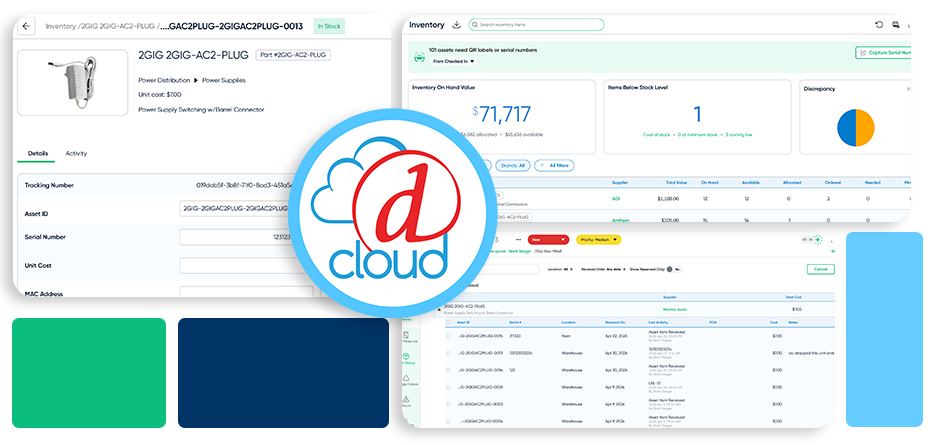Open the red New status dropdown
Image resolution: width=933 pixels, height=445 pixels.
click(549, 240)
